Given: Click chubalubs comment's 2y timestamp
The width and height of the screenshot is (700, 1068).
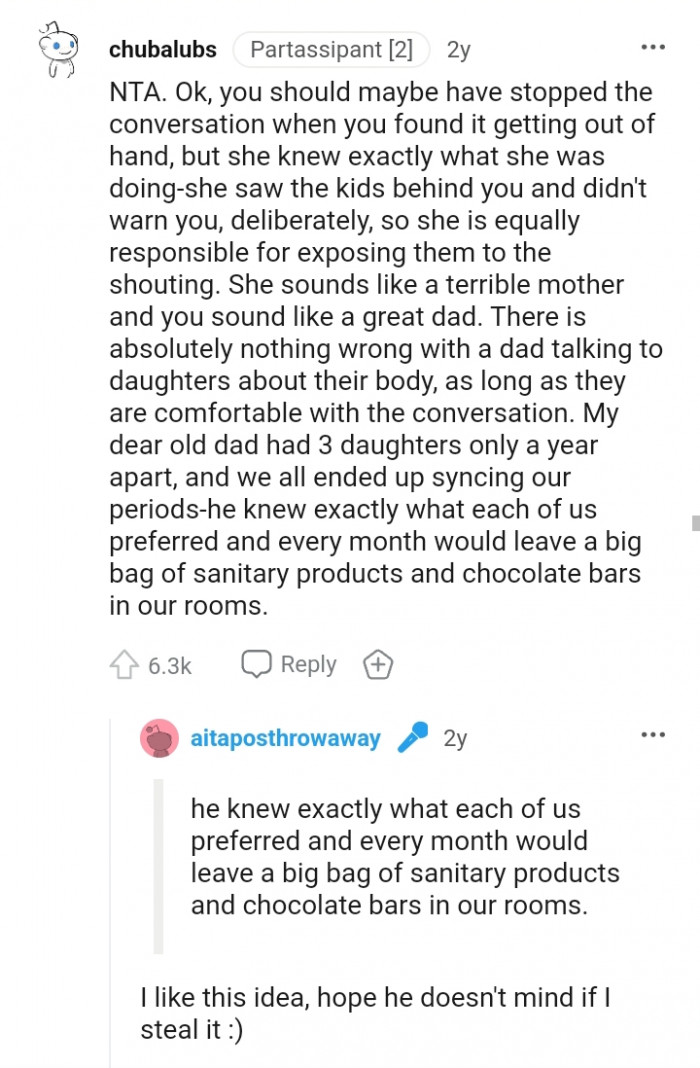Looking at the screenshot, I should [x=459, y=49].
